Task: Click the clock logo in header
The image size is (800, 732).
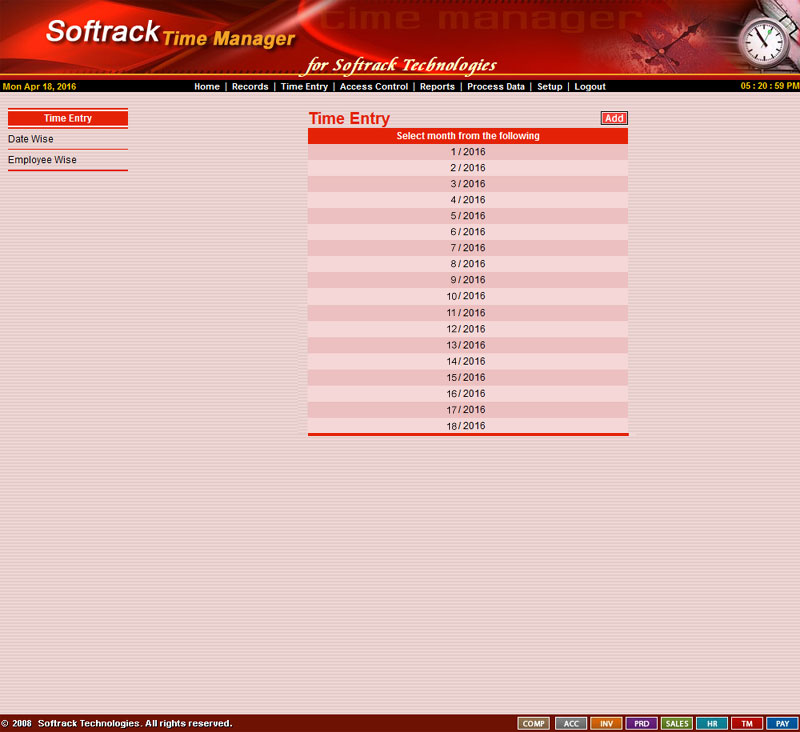Action: [x=764, y=41]
